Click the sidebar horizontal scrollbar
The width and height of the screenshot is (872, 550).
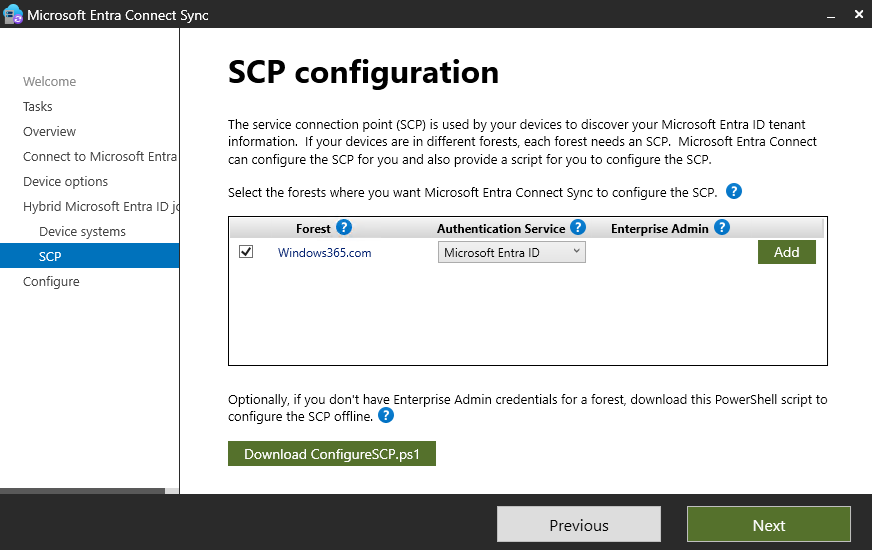(x=82, y=490)
